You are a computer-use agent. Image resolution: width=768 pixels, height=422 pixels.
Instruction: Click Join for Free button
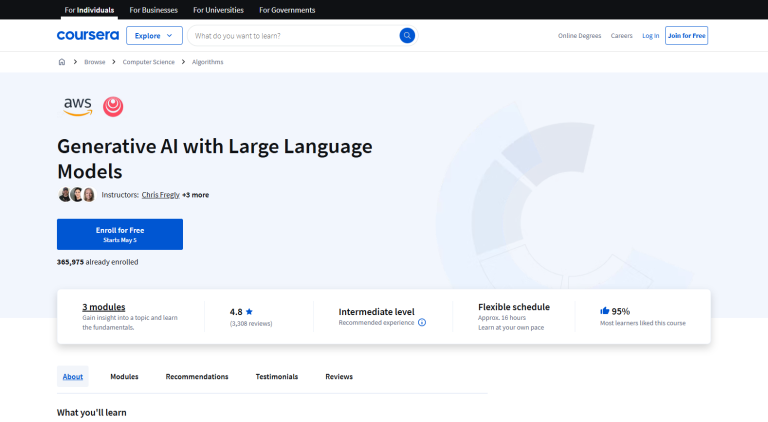686,35
